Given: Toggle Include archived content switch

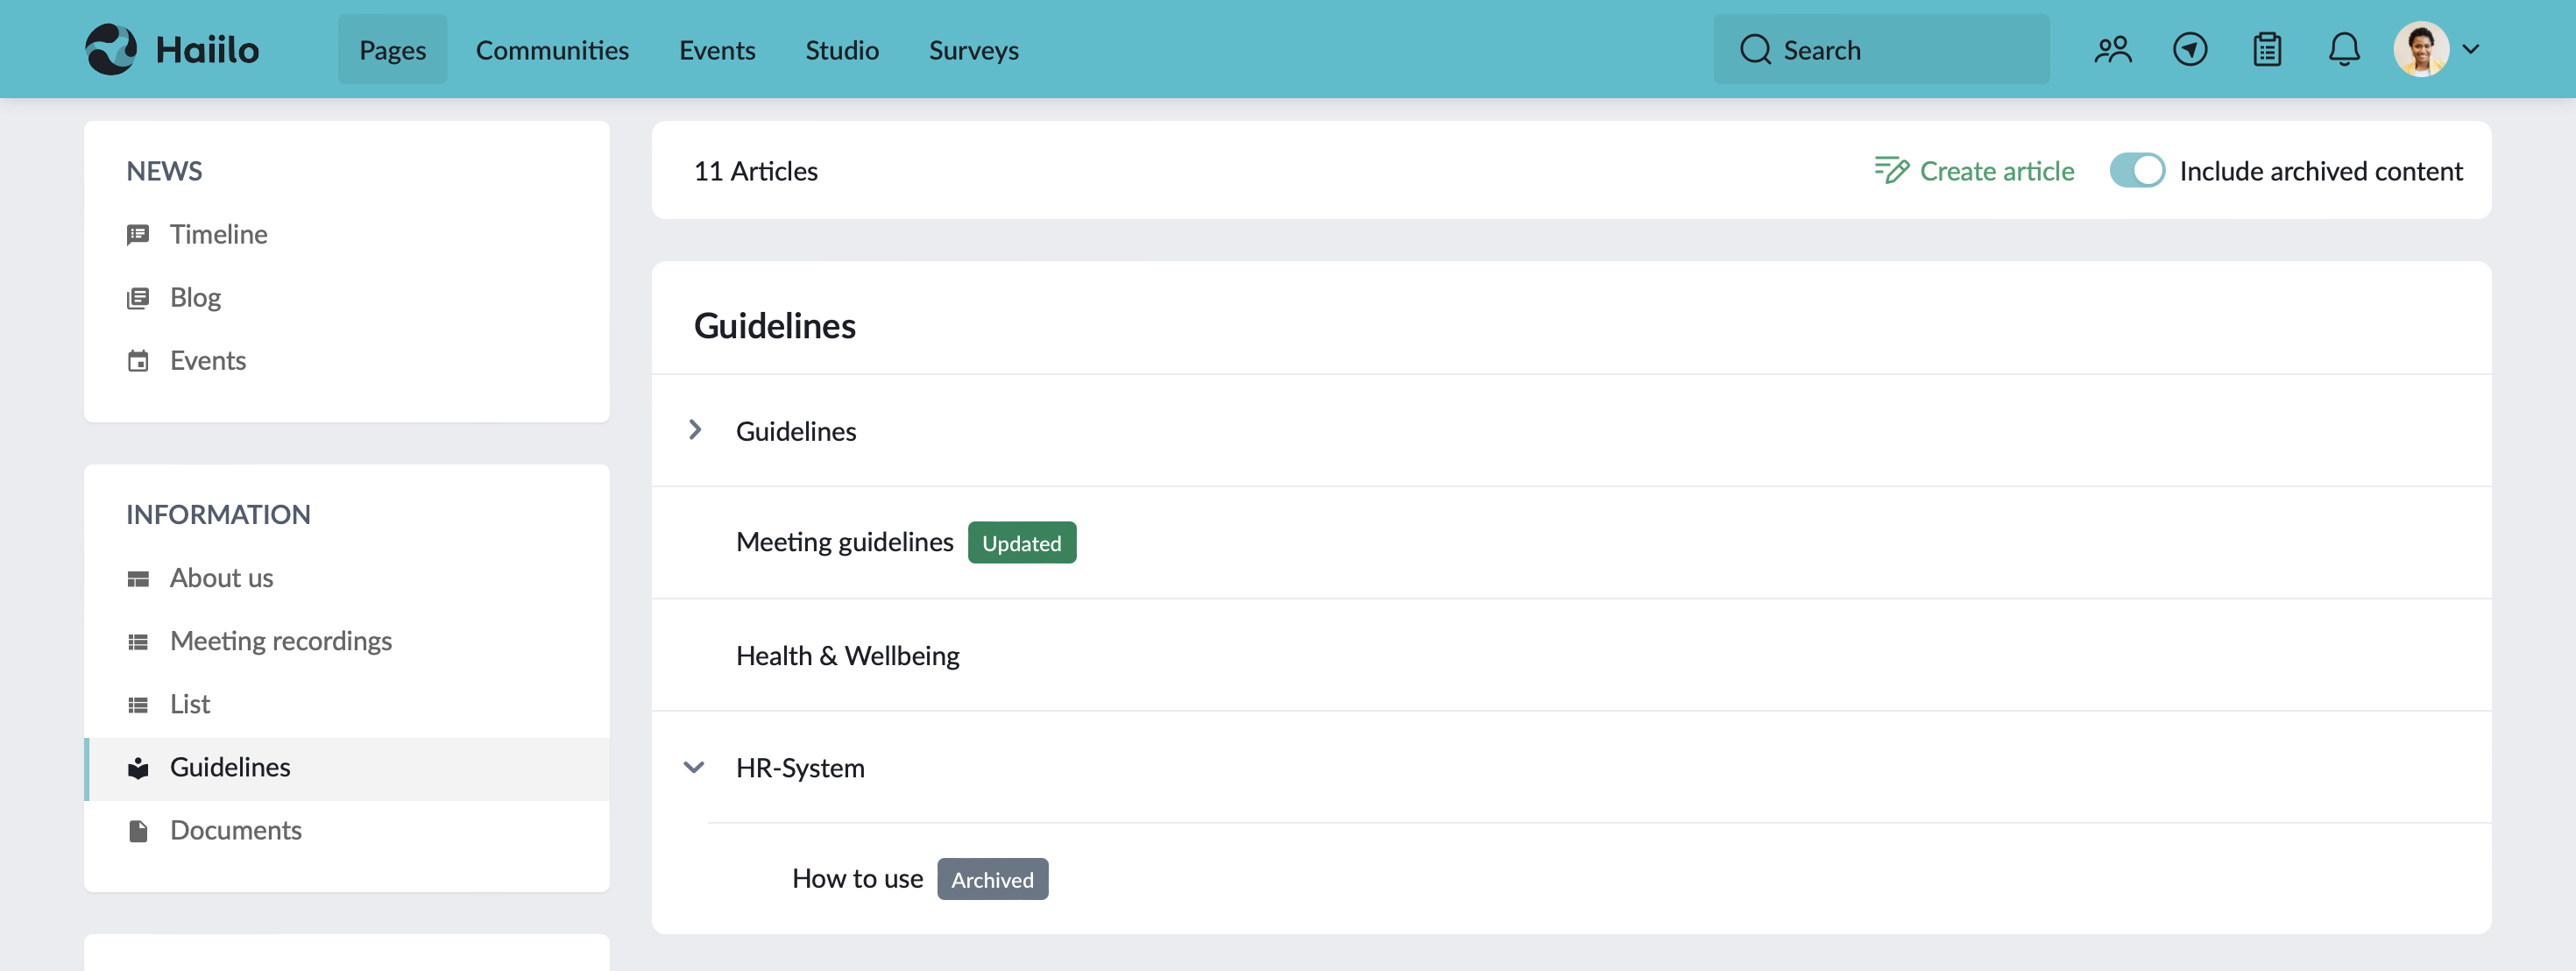Looking at the screenshot, I should click(2136, 171).
